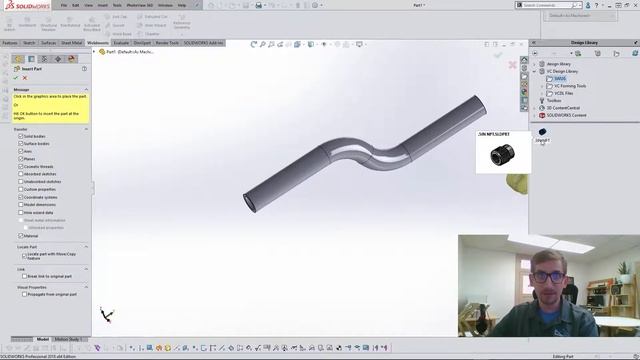The height and width of the screenshot is (360, 640).
Task: Open the Appearances task pane tab
Action: (x=524, y=92)
